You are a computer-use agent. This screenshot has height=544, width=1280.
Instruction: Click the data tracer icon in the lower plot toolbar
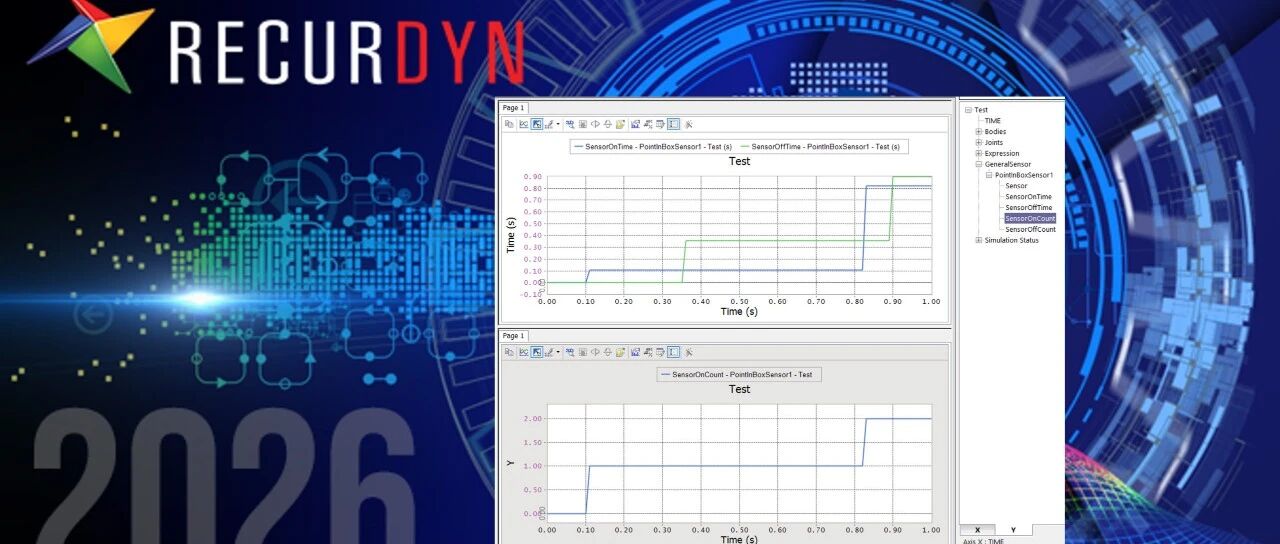(x=648, y=352)
